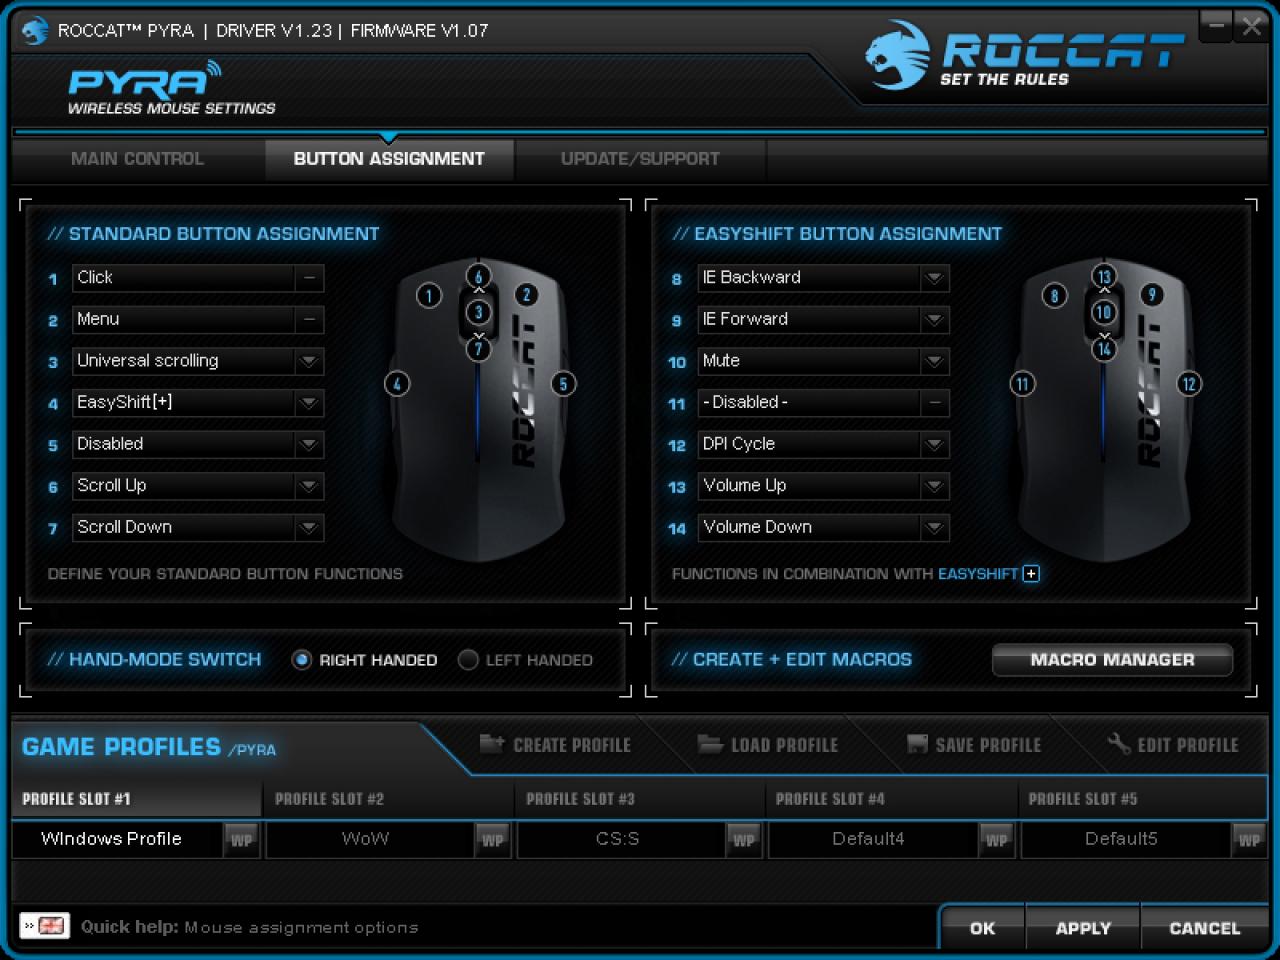Viewport: 1280px width, 960px height.
Task: Click WP icon of CS:S profile slot
Action: [x=744, y=840]
